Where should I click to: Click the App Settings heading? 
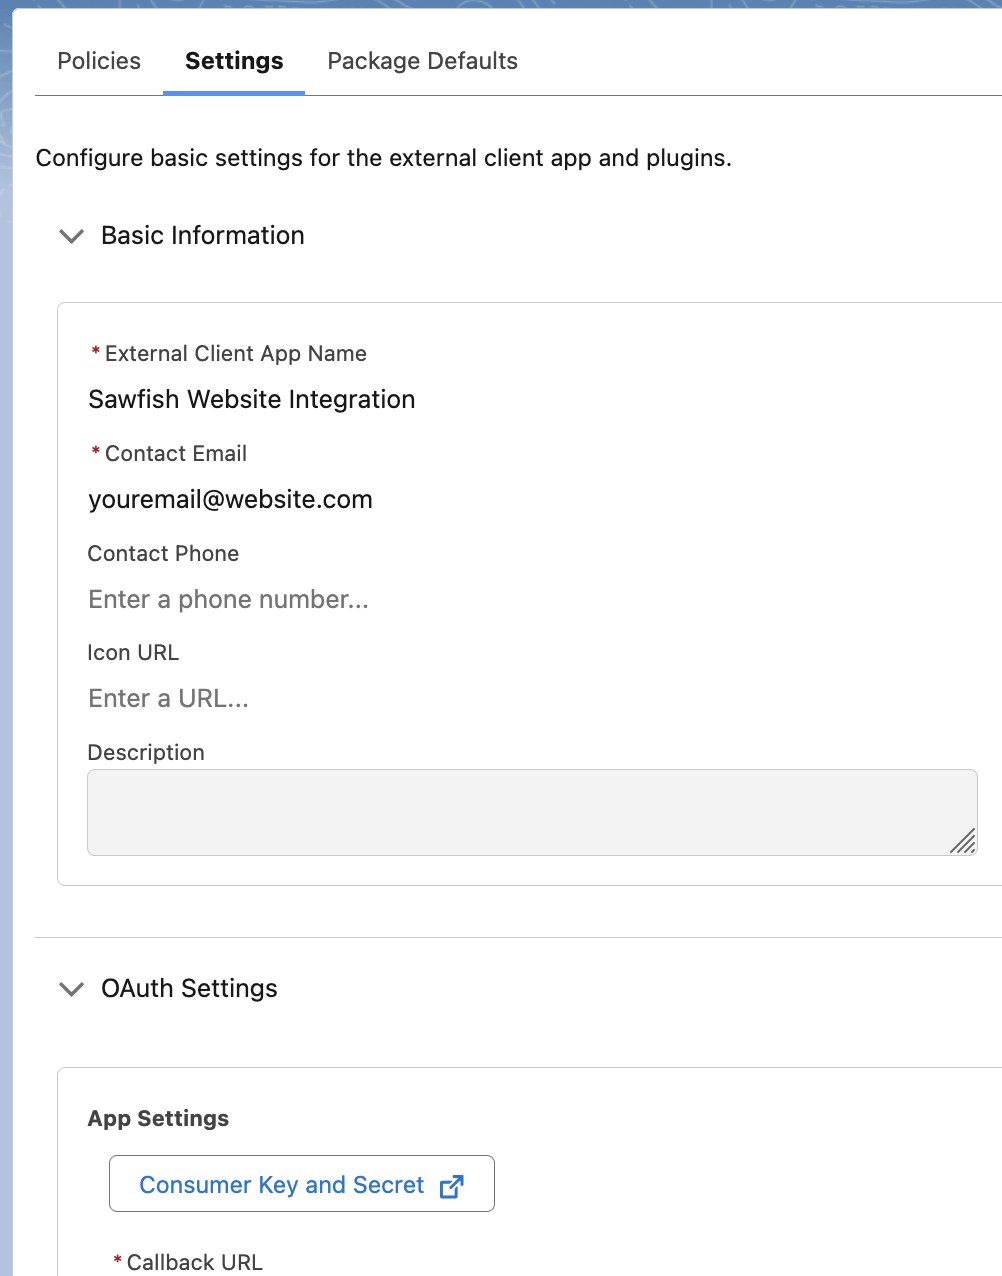click(x=158, y=1118)
